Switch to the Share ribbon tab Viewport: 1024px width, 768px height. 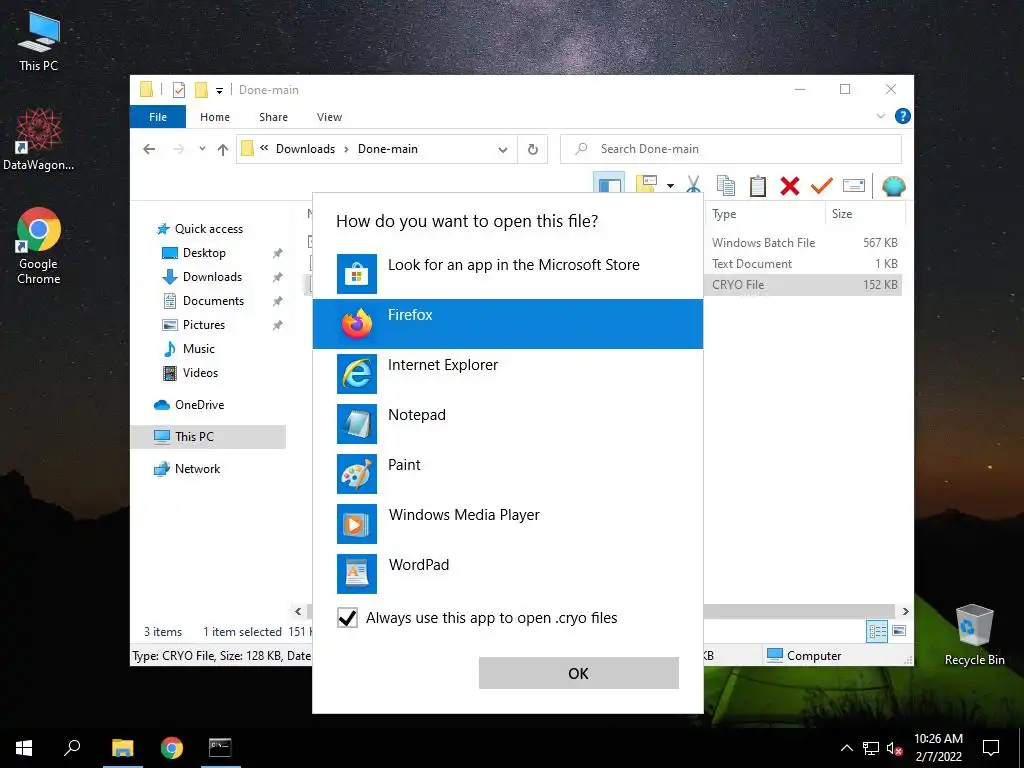pos(273,117)
